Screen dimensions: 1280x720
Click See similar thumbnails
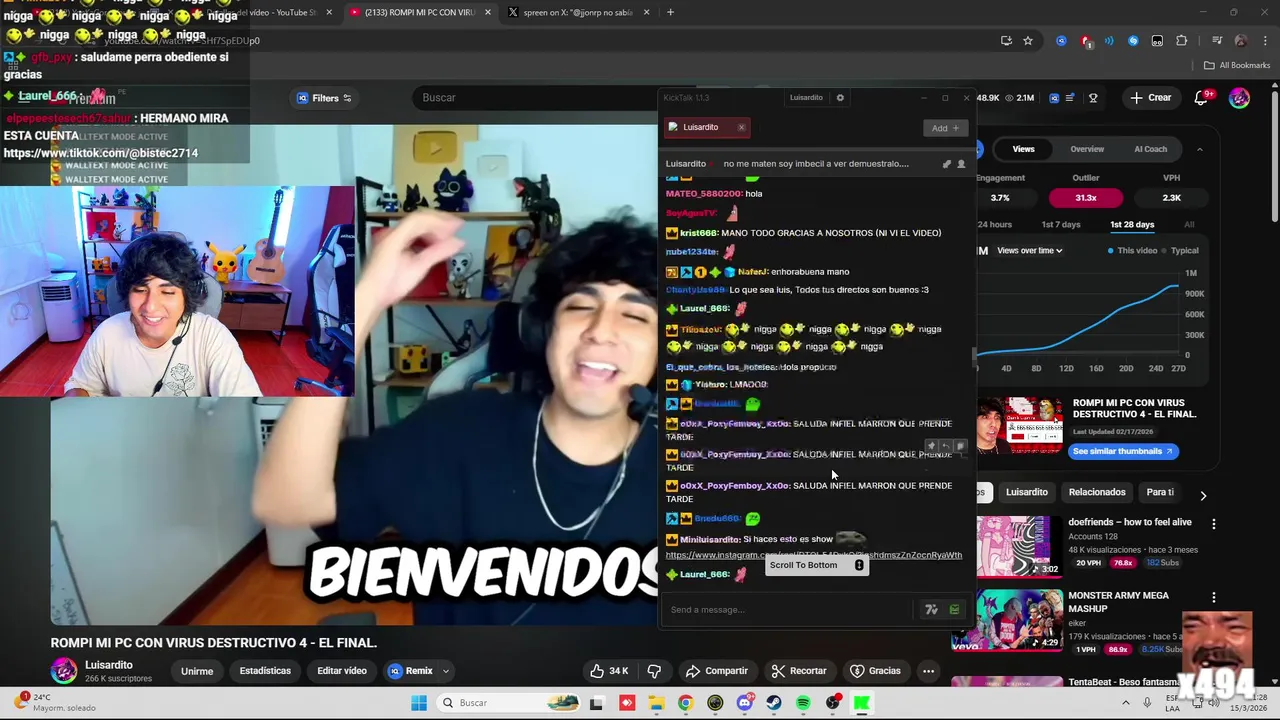[x=1122, y=451]
